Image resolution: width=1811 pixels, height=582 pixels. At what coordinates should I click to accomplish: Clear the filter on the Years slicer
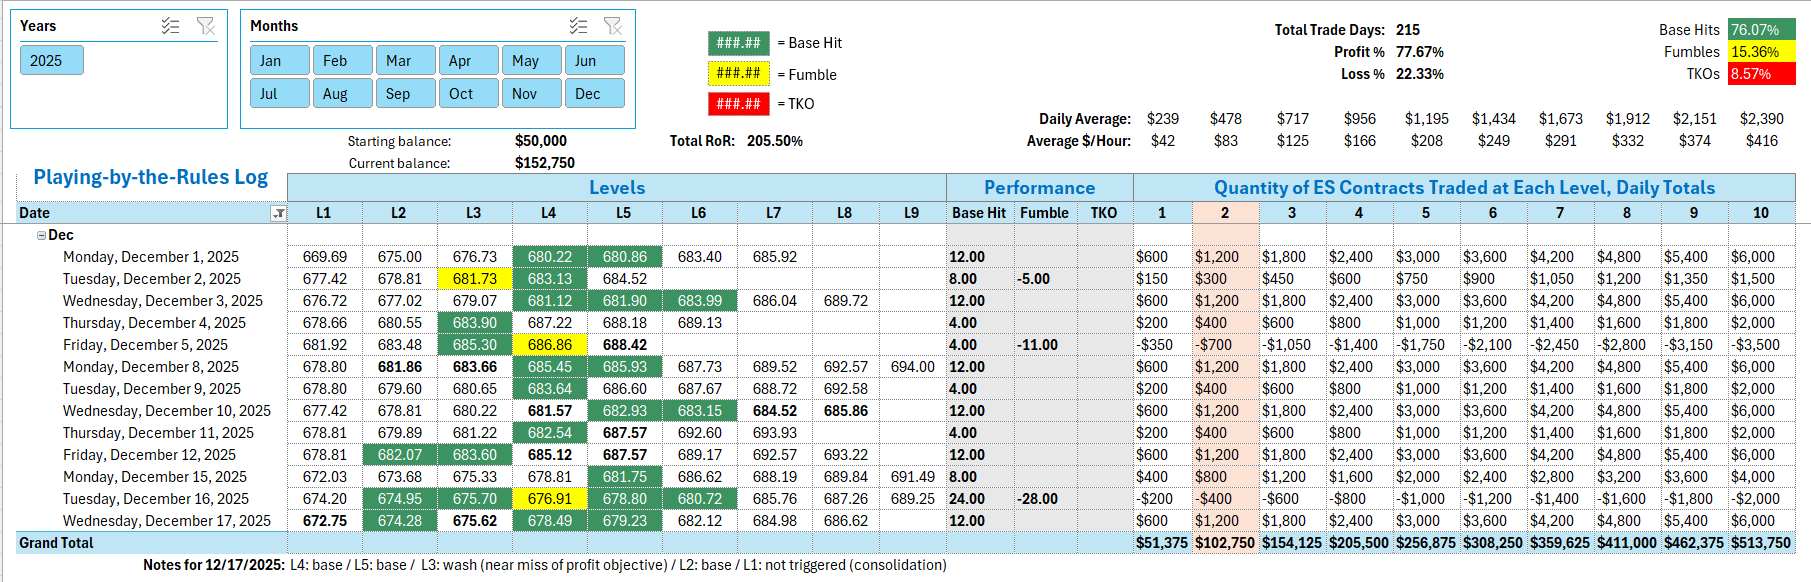tap(206, 26)
